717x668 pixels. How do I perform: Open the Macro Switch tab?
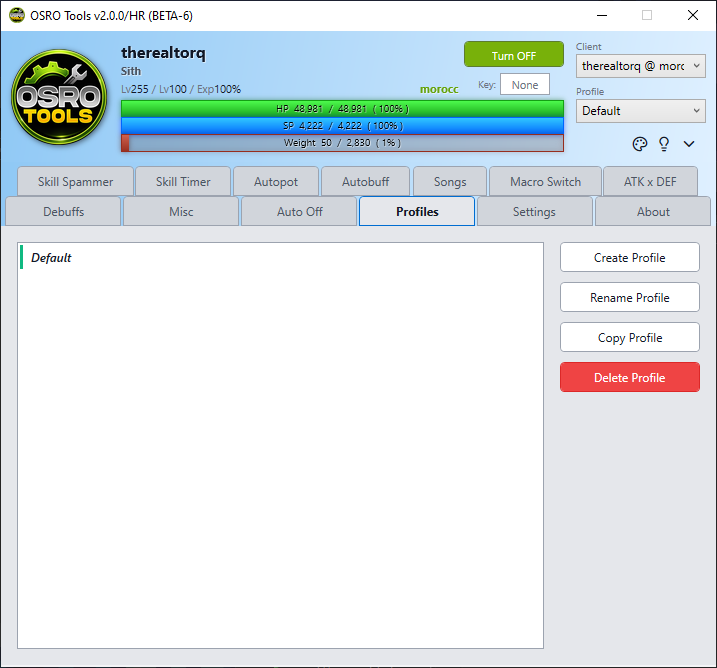(545, 182)
